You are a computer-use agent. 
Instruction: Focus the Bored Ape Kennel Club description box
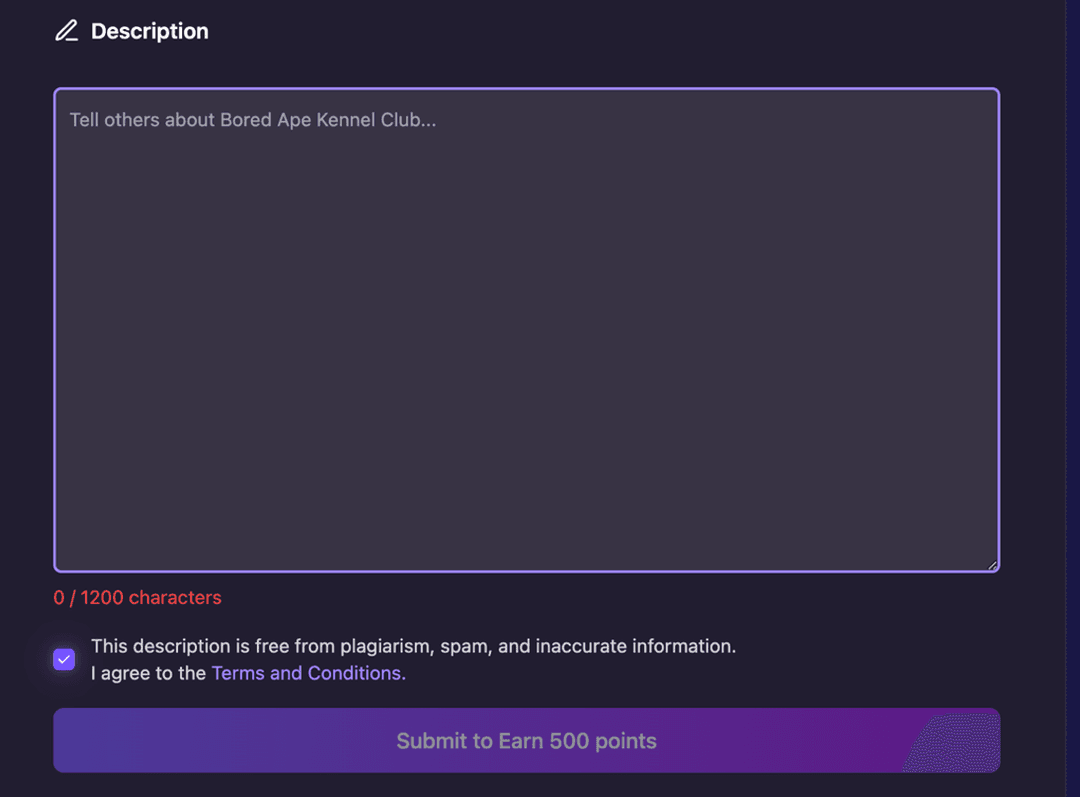(x=526, y=330)
